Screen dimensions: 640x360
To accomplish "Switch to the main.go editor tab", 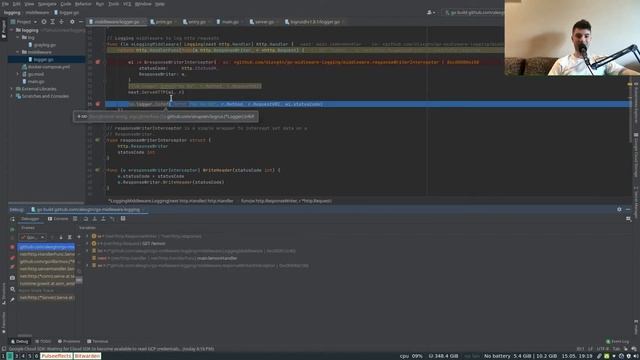I will [230, 22].
